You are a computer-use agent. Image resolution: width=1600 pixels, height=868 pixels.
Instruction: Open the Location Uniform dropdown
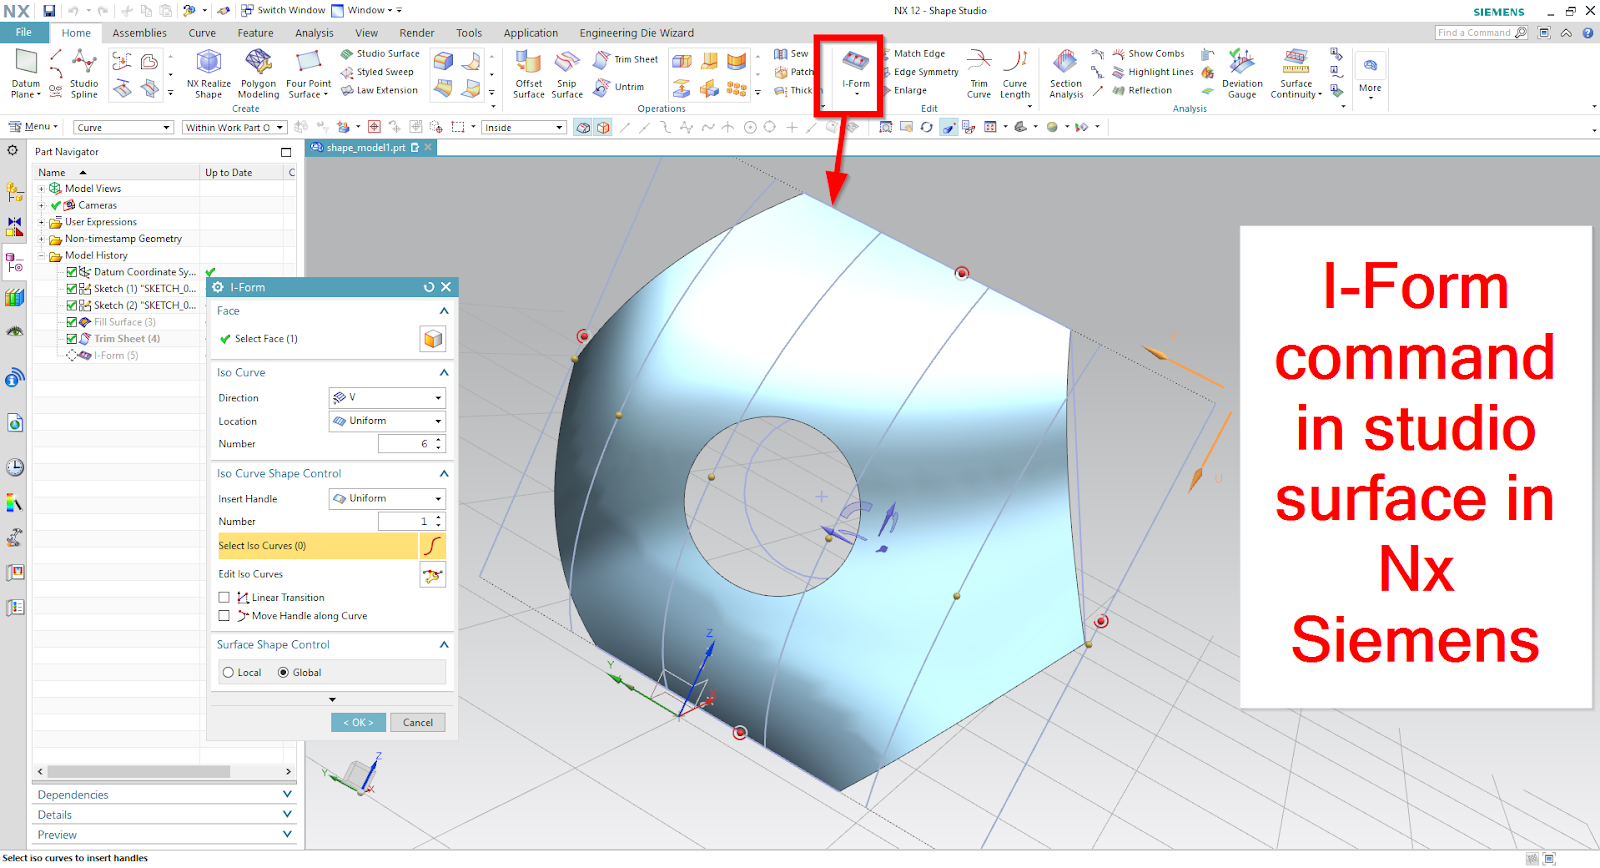[x=387, y=421]
